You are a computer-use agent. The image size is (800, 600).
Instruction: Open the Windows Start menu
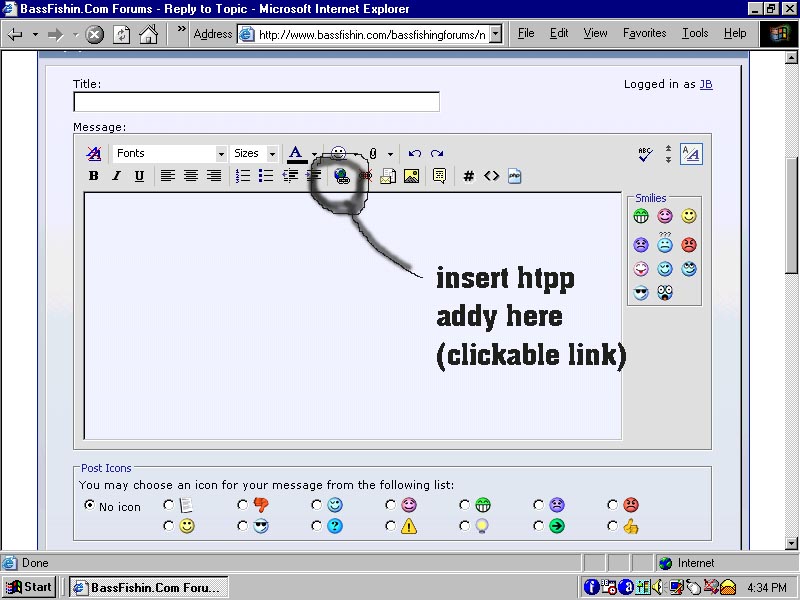(x=29, y=587)
